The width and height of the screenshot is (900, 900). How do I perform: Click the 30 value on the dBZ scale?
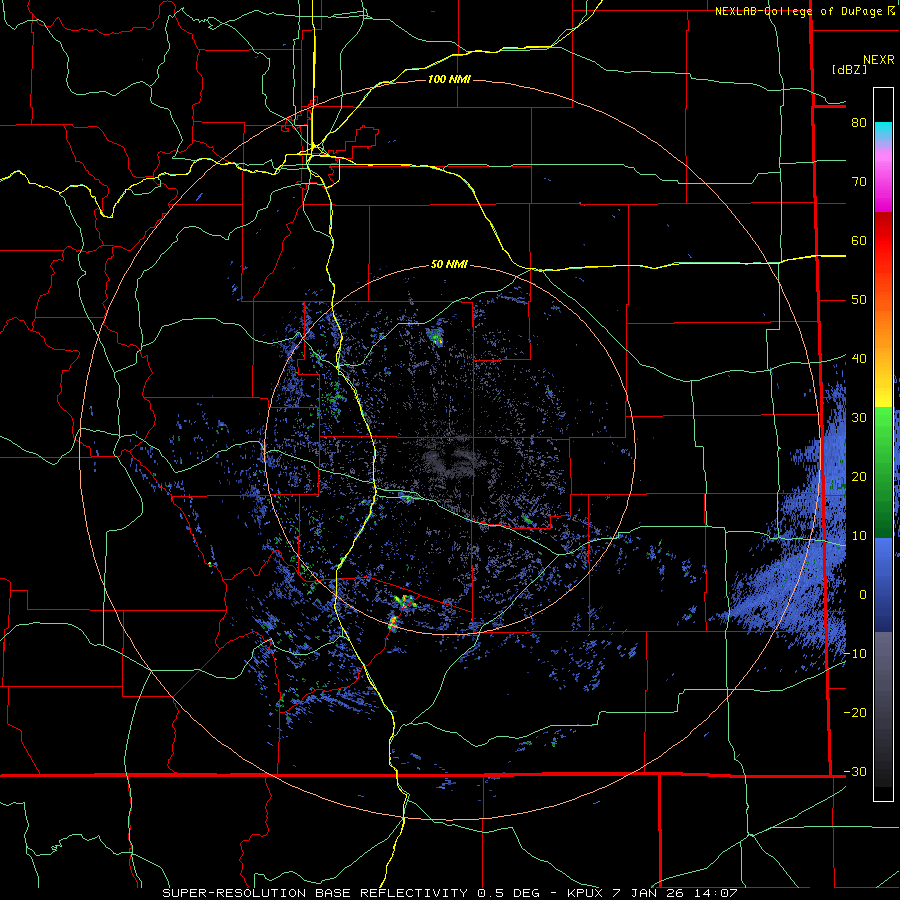pos(859,418)
